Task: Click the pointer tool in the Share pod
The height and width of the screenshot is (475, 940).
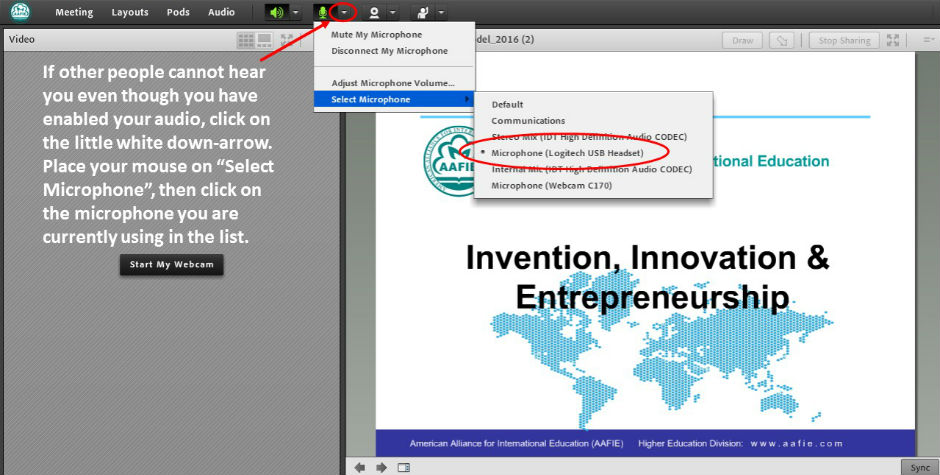Action: 782,41
